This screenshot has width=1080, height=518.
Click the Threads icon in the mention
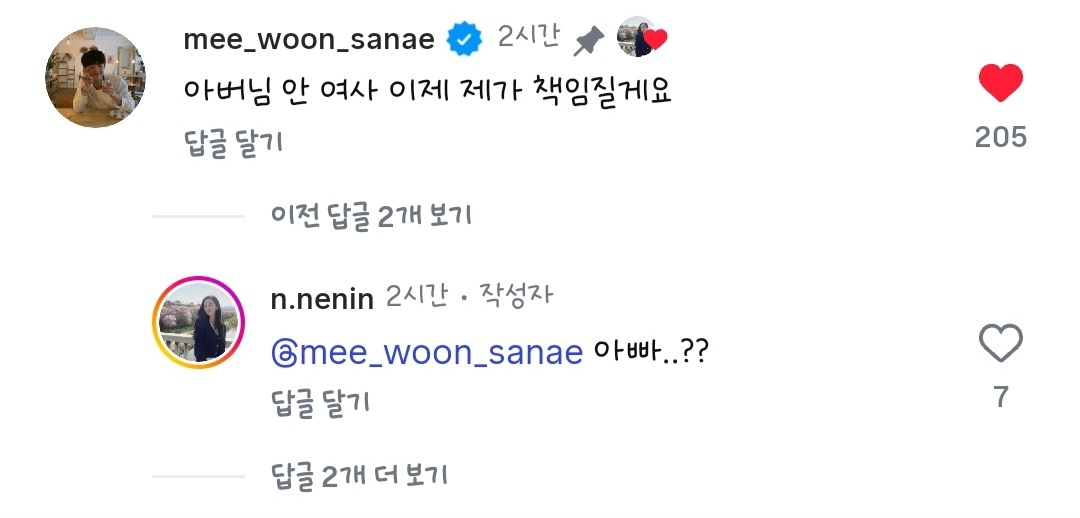point(284,353)
